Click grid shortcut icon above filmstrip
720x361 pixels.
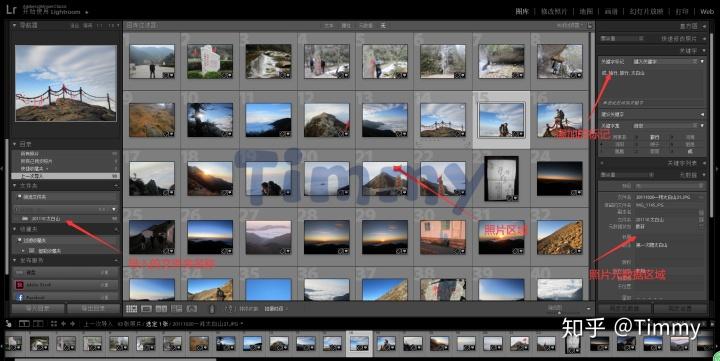pos(54,324)
